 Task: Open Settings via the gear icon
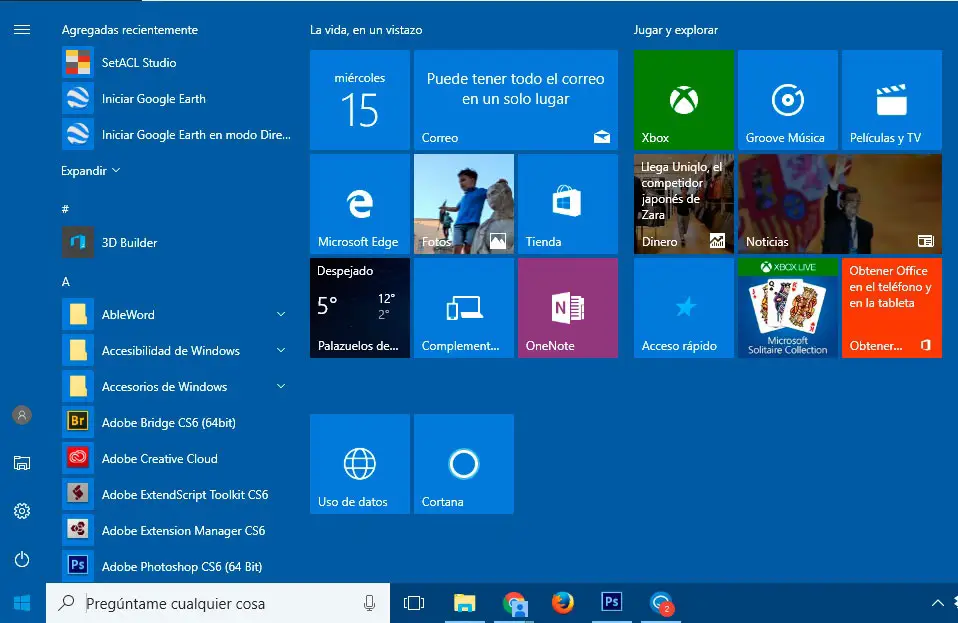pos(22,511)
